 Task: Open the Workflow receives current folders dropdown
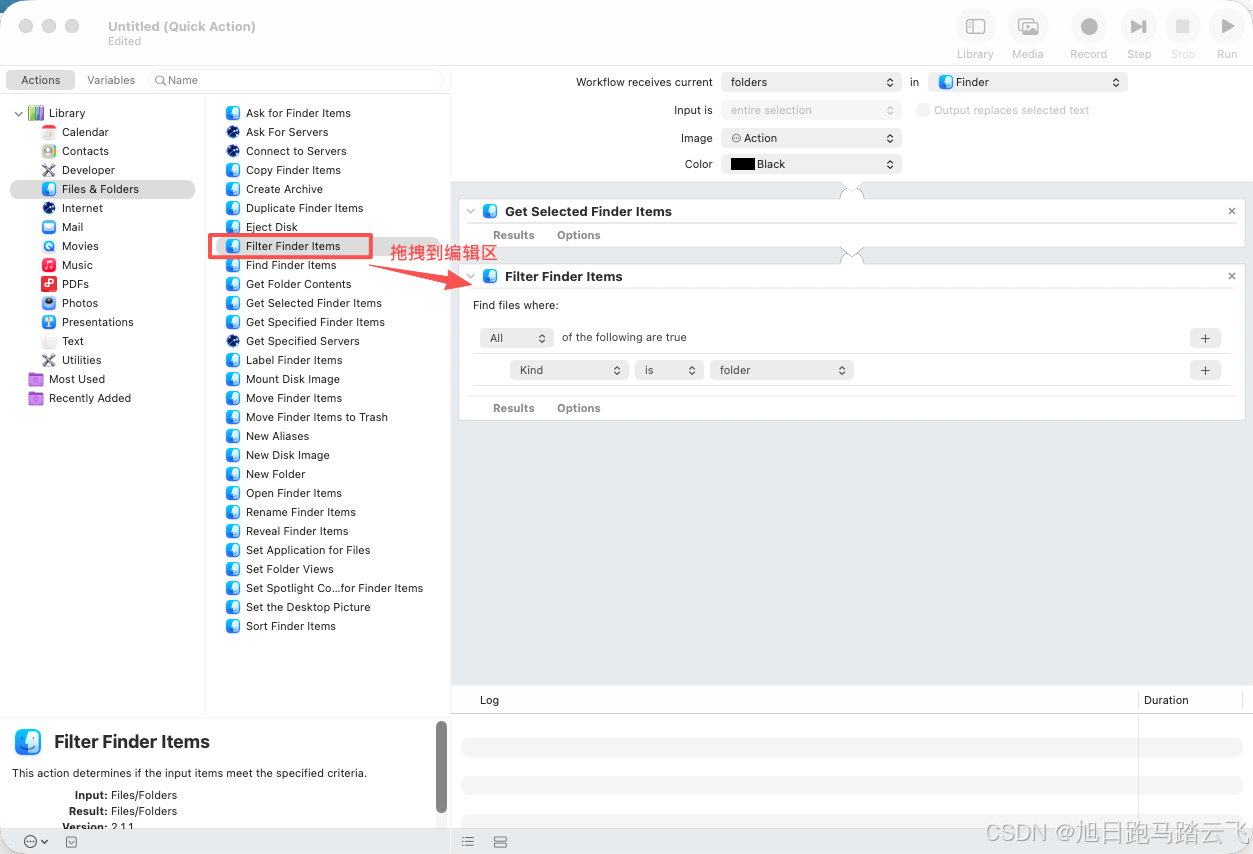[x=811, y=82]
